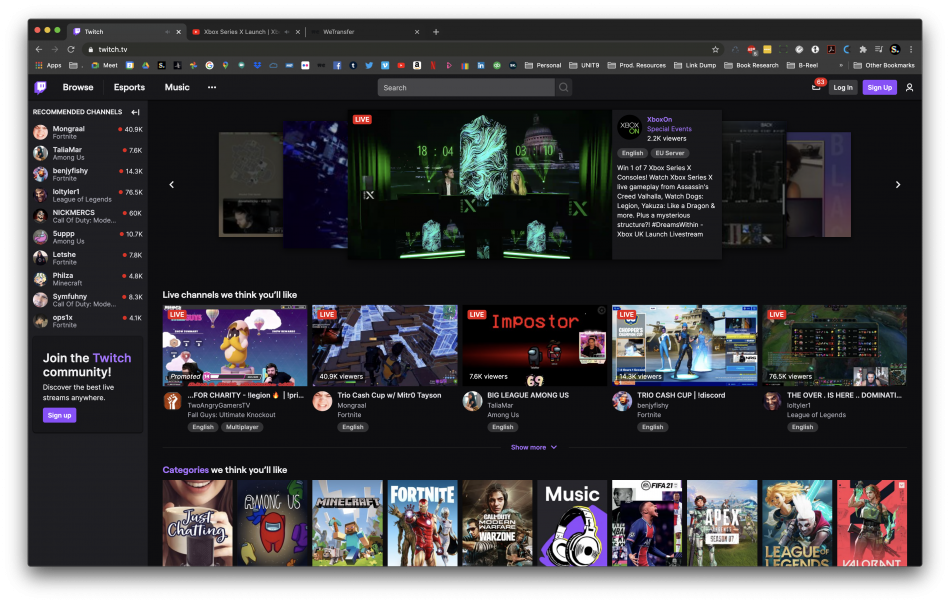Open the Personal bookmarks folder
The width and height of the screenshot is (950, 603).
(x=543, y=65)
